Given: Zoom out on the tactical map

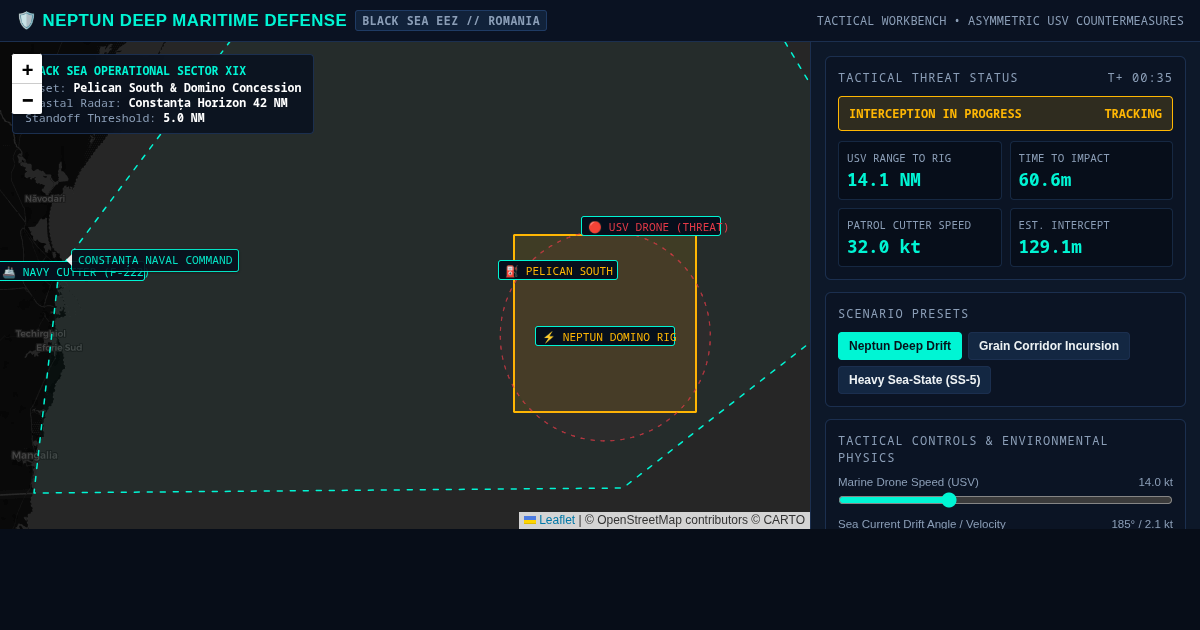Looking at the screenshot, I should click(x=27, y=99).
